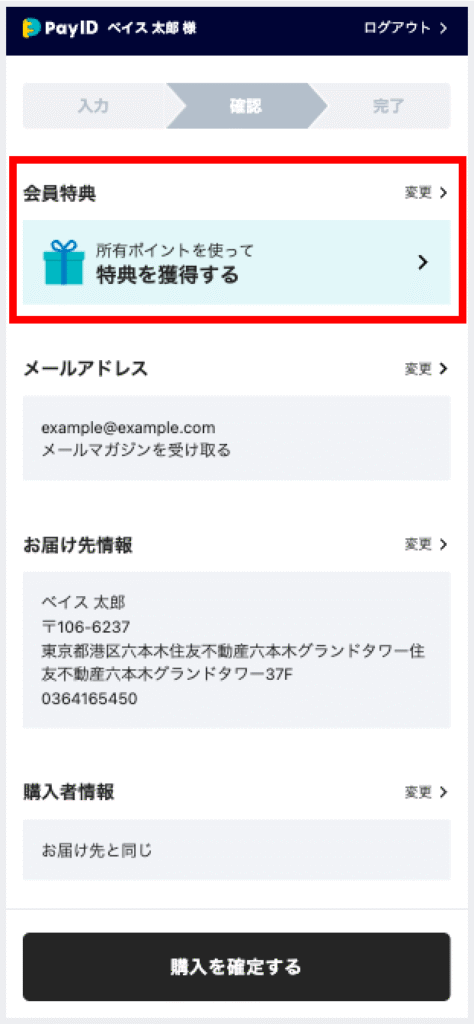Viewport: 474px width, 1024px height.
Task: Click the gift box icon
Action: (64, 263)
